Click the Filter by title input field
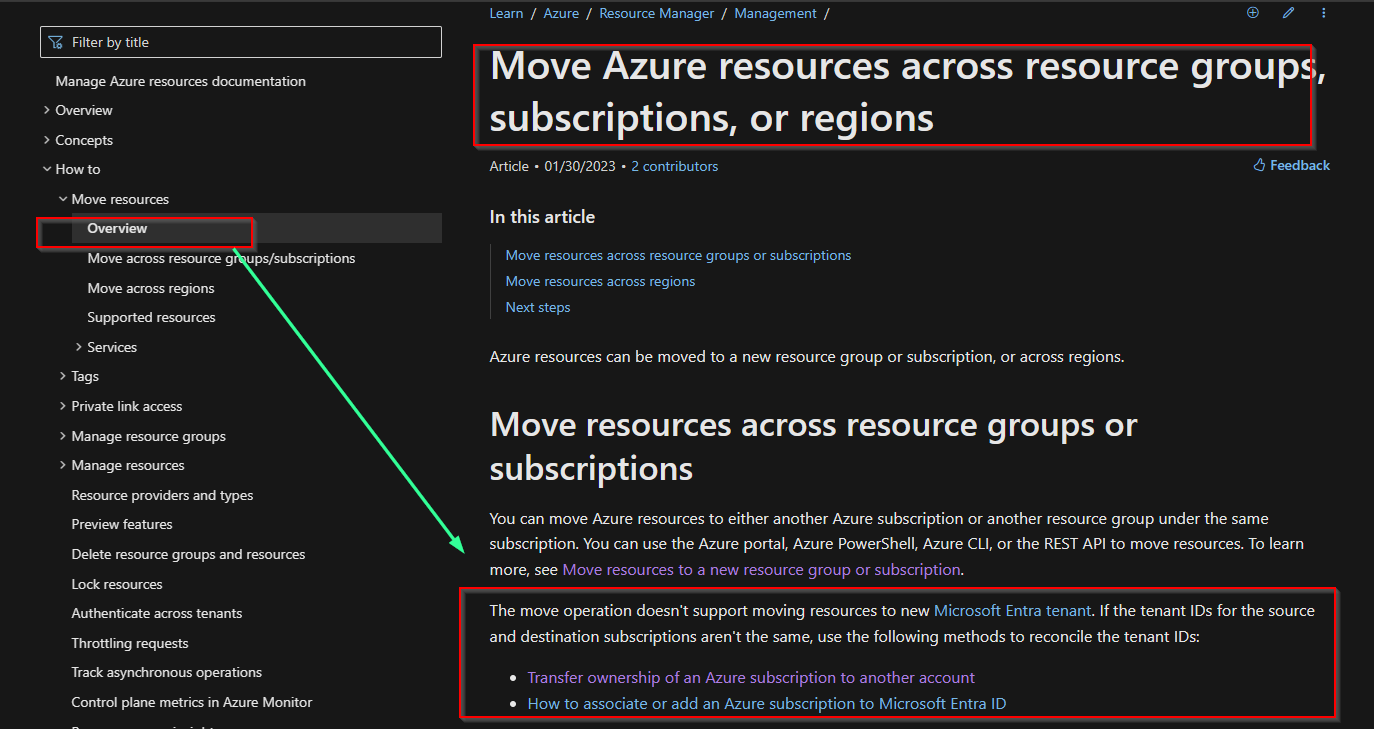Screen dimensions: 1374x729 (240, 41)
